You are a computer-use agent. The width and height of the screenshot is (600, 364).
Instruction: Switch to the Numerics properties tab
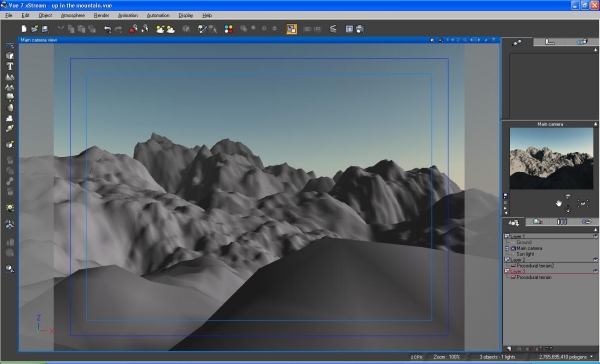549,42
